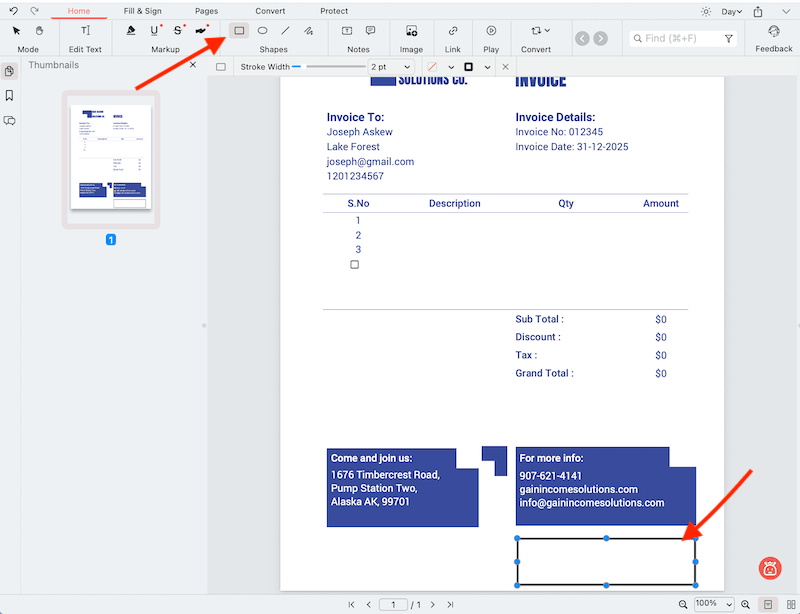Image resolution: width=800 pixels, height=614 pixels.
Task: Click the brightness sun icon
Action: pos(706,11)
